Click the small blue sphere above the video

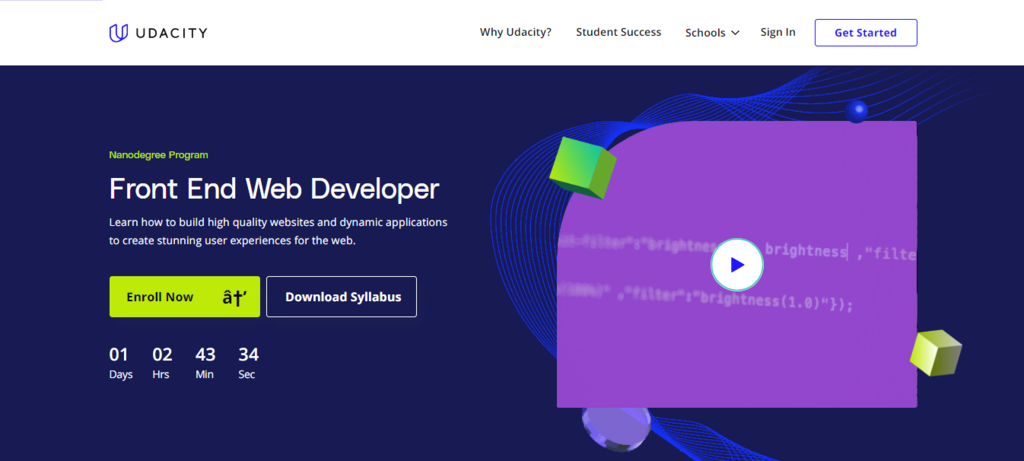pos(856,111)
